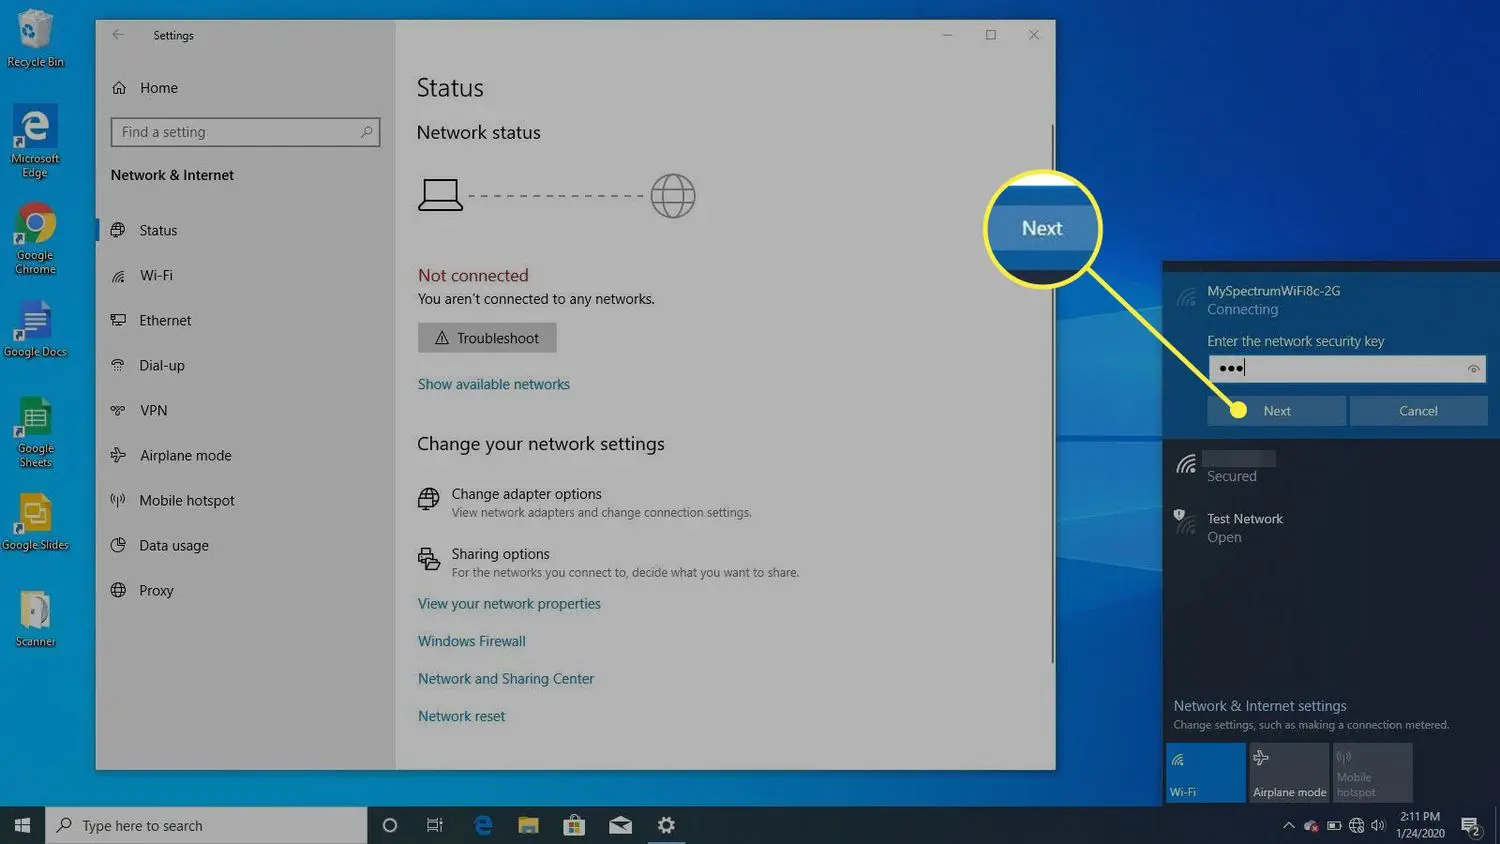The width and height of the screenshot is (1500, 844).
Task: Toggle the Airplane mode quick action tile
Action: pyautogui.click(x=1289, y=772)
